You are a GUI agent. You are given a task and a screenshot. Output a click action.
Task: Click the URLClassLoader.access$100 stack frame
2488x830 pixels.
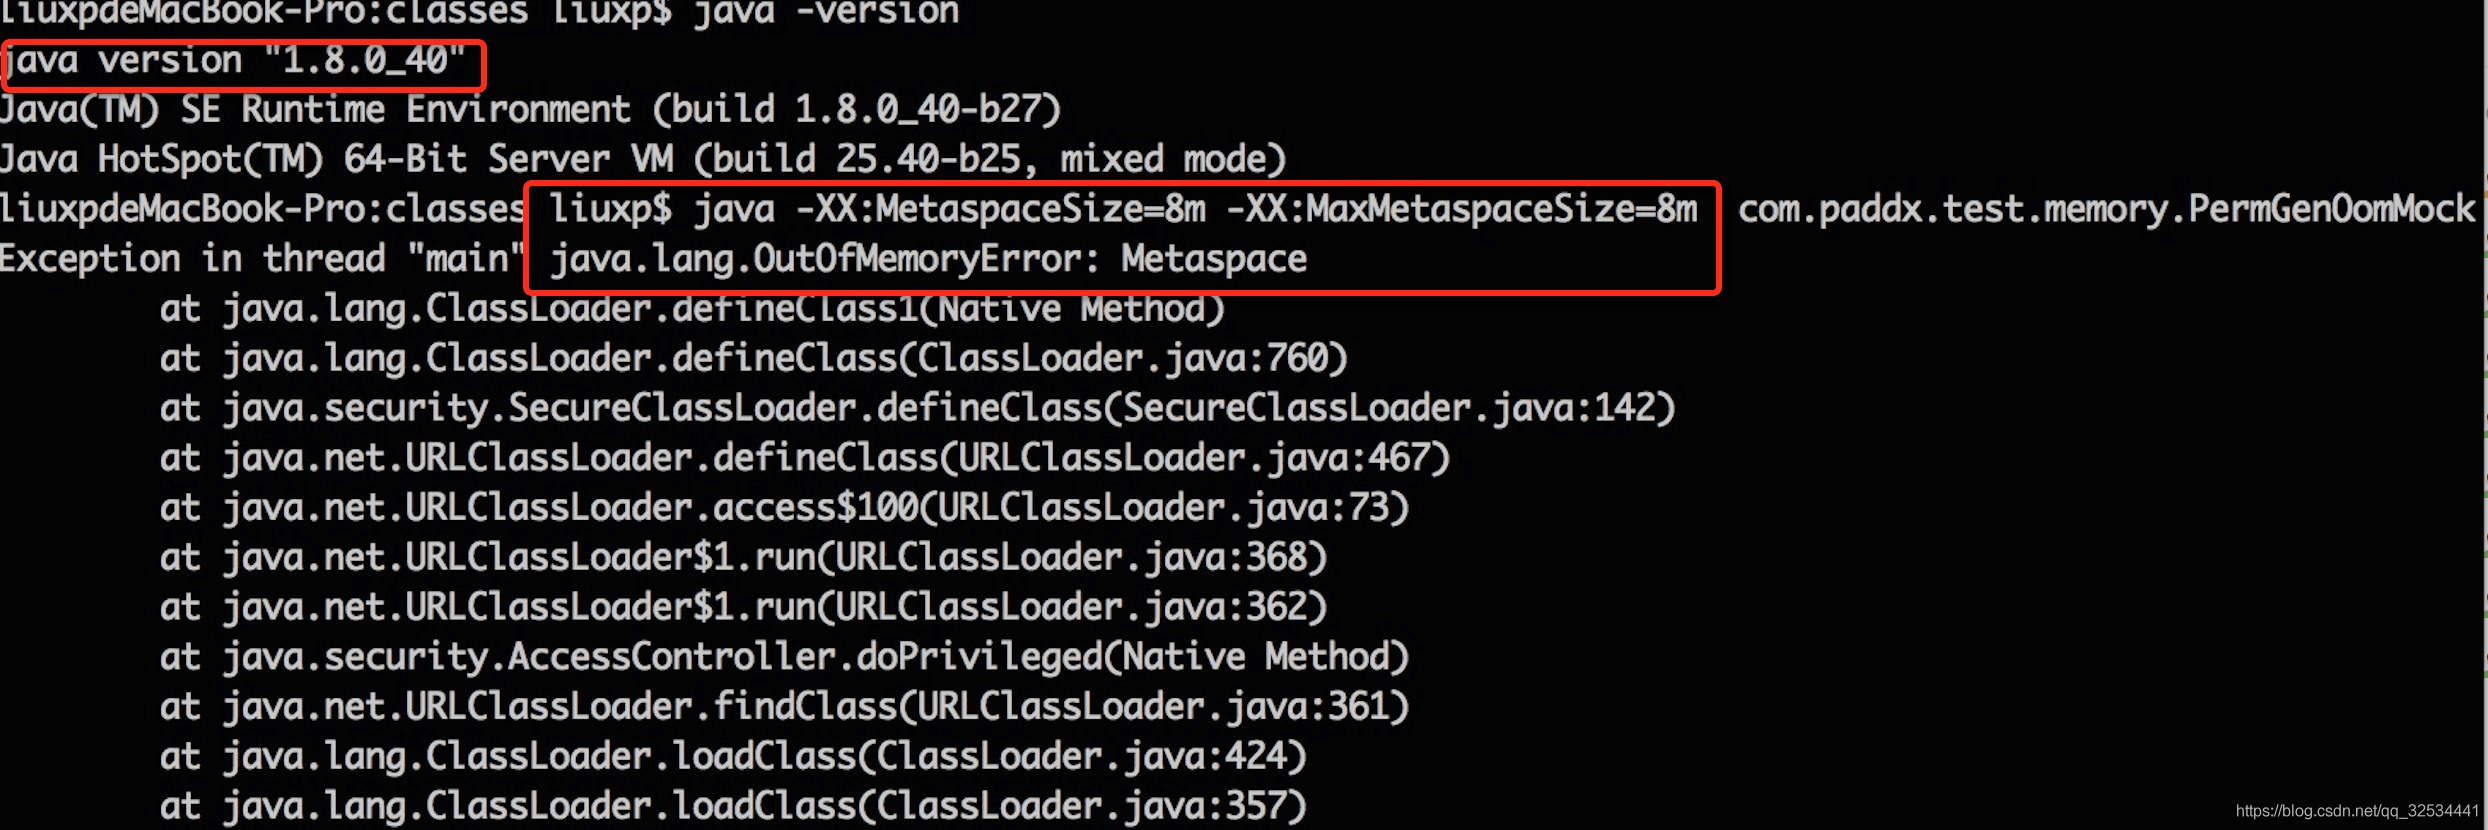tap(784, 509)
